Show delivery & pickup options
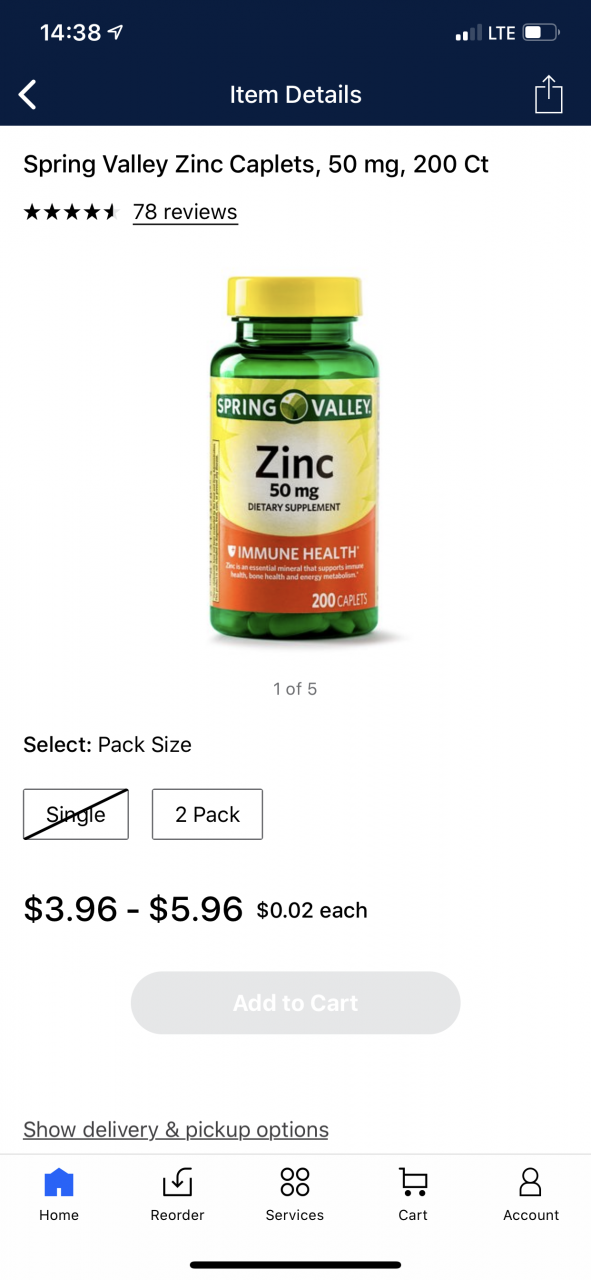The height and width of the screenshot is (1280, 591). [x=176, y=1129]
